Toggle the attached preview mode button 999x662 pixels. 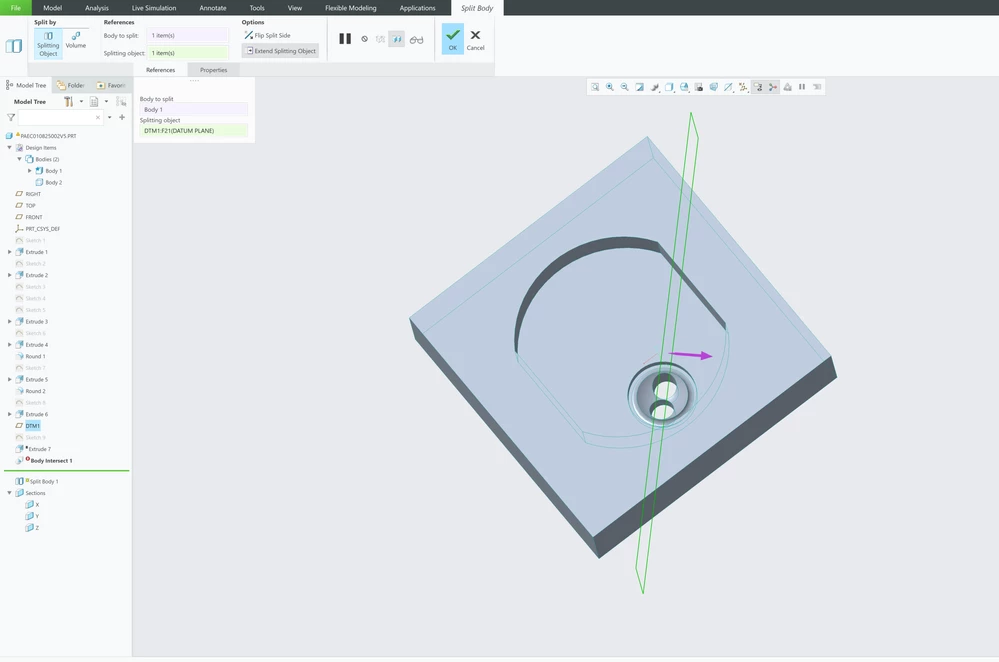pyautogui.click(x=396, y=40)
